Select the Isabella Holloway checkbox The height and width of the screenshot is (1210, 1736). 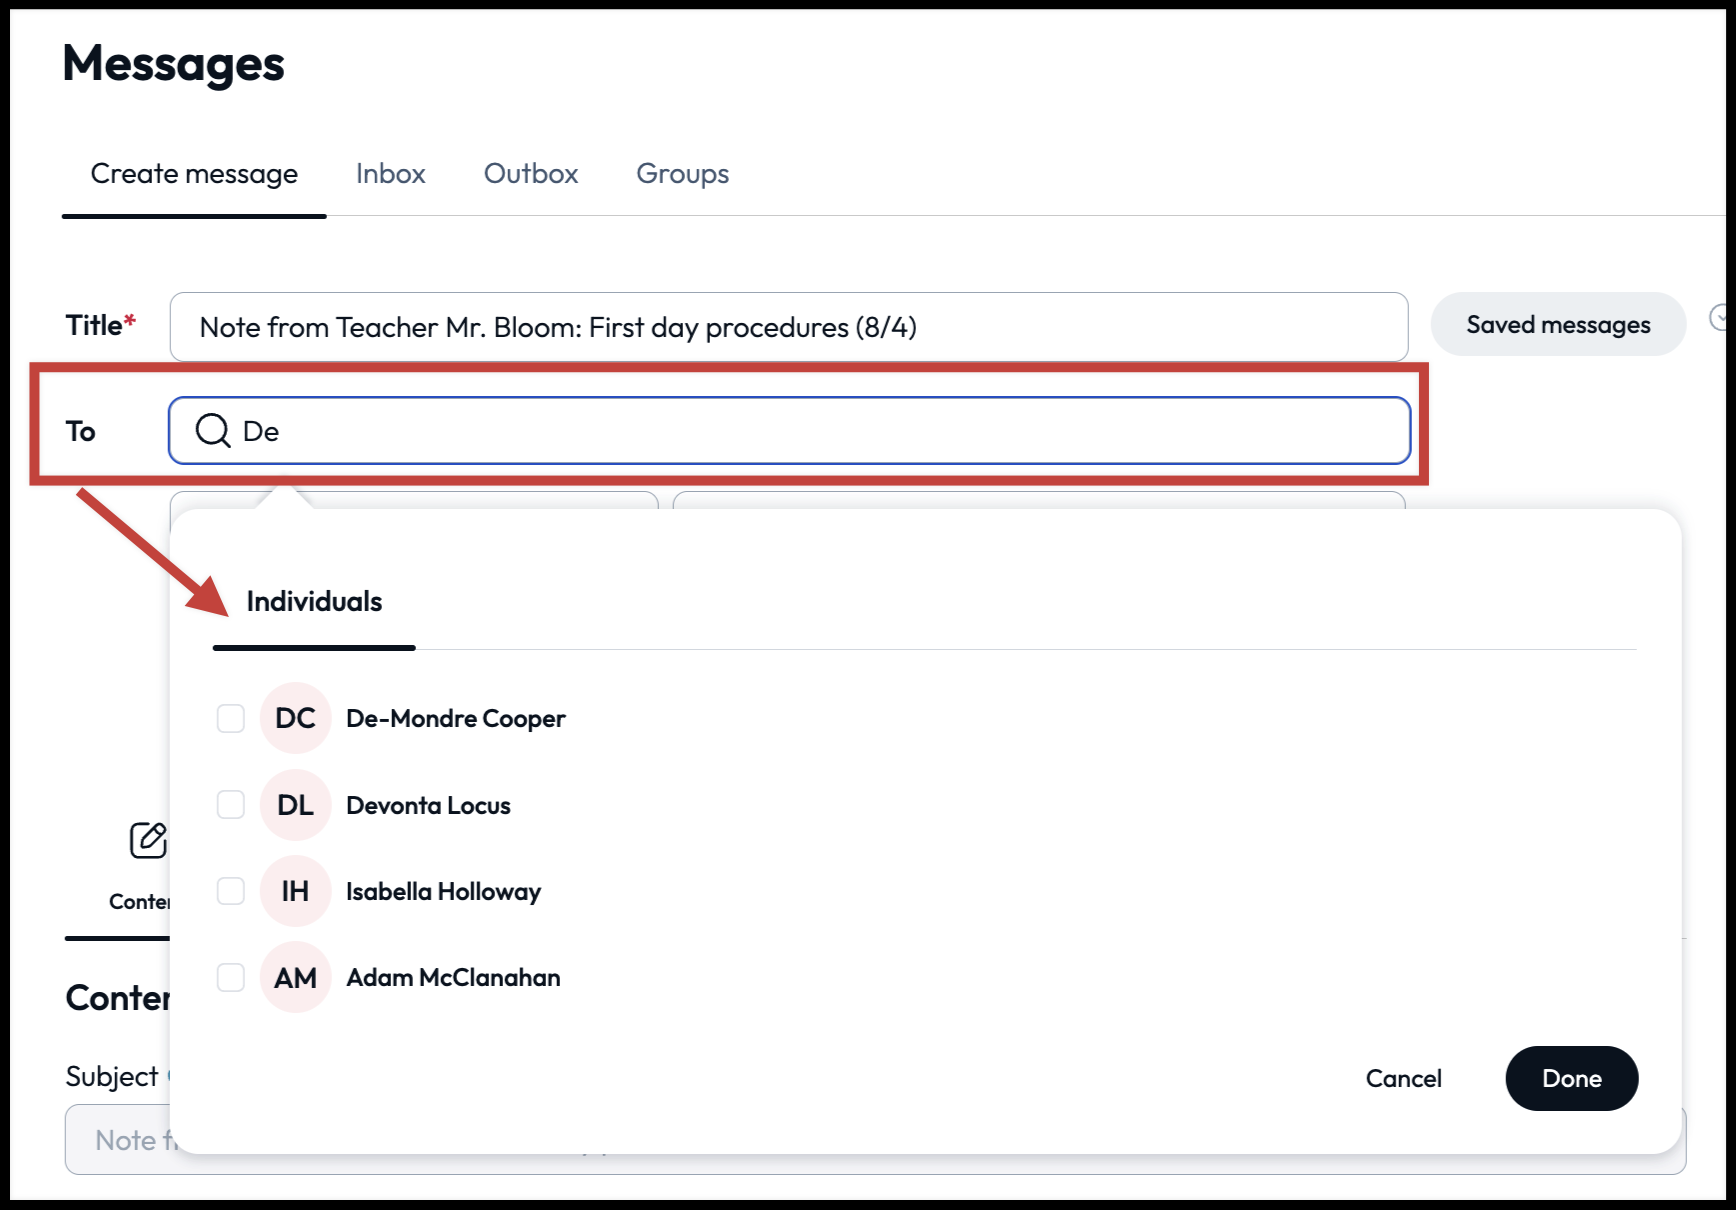[x=231, y=891]
